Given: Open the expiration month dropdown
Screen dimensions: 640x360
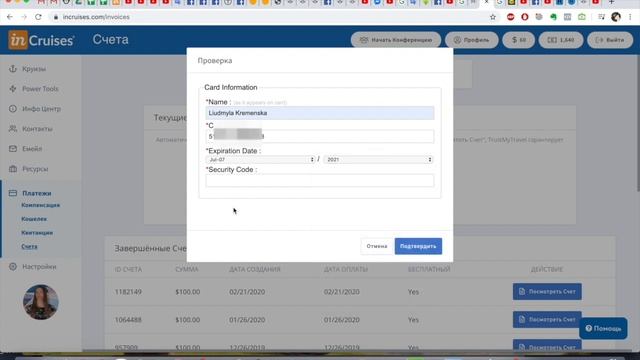Looking at the screenshot, I should 261,160.
